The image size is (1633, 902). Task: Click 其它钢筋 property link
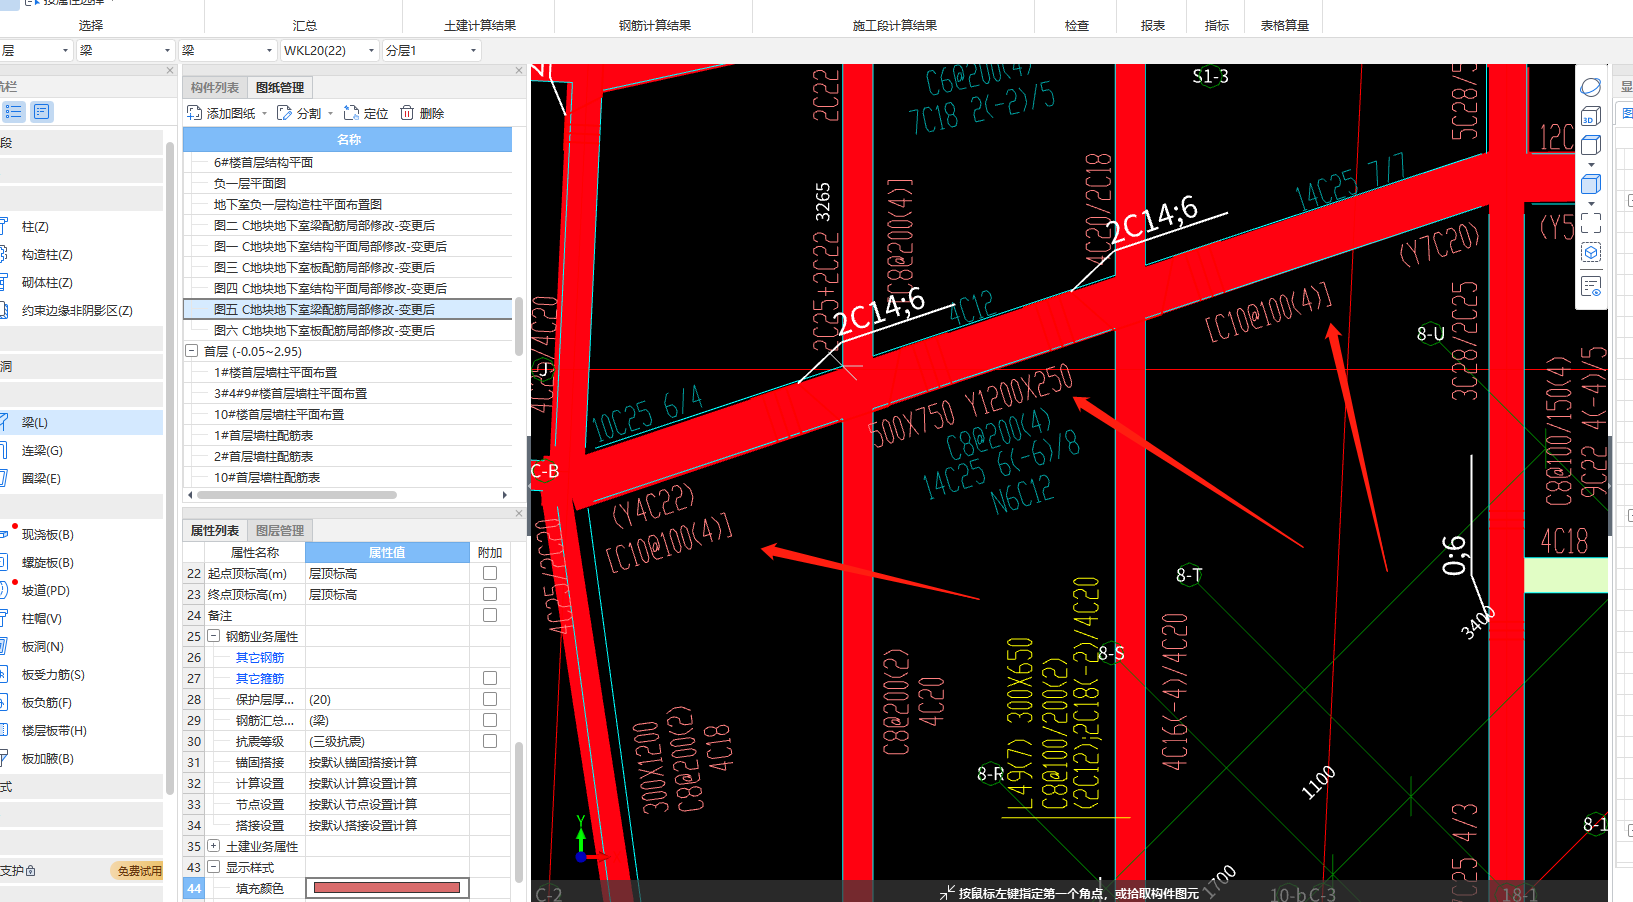pyautogui.click(x=260, y=657)
